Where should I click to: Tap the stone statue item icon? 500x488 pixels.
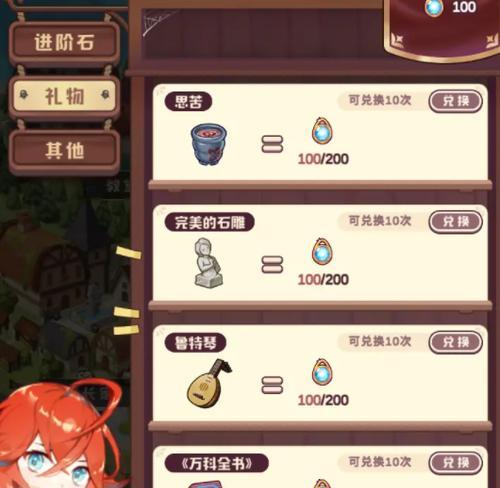[209, 263]
